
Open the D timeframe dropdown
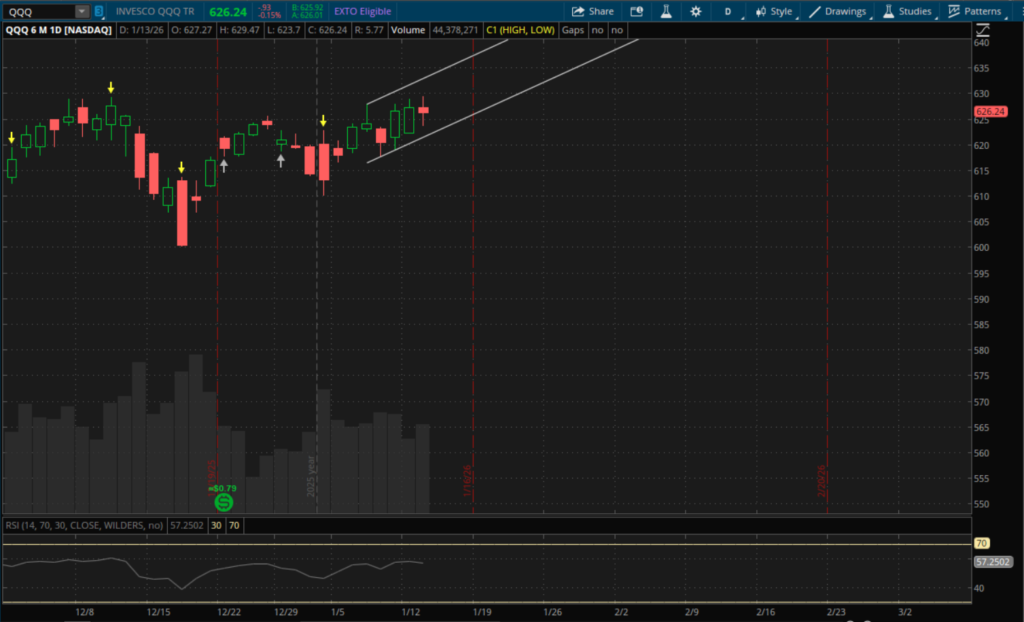(x=728, y=11)
